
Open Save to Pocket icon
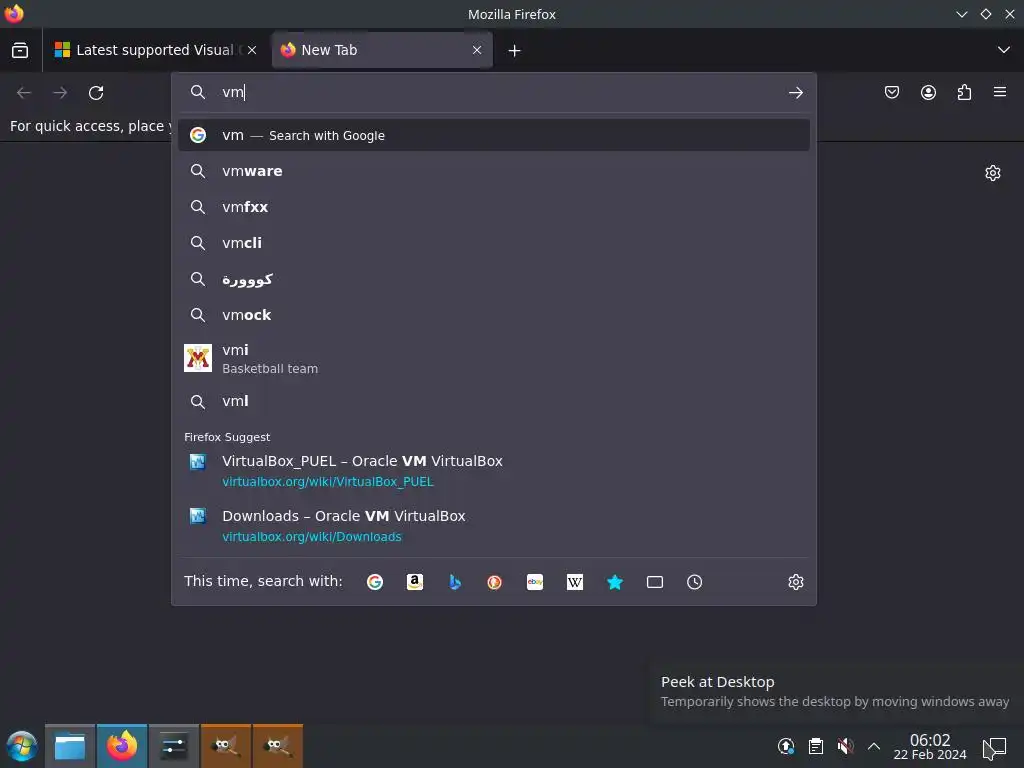pos(891,92)
